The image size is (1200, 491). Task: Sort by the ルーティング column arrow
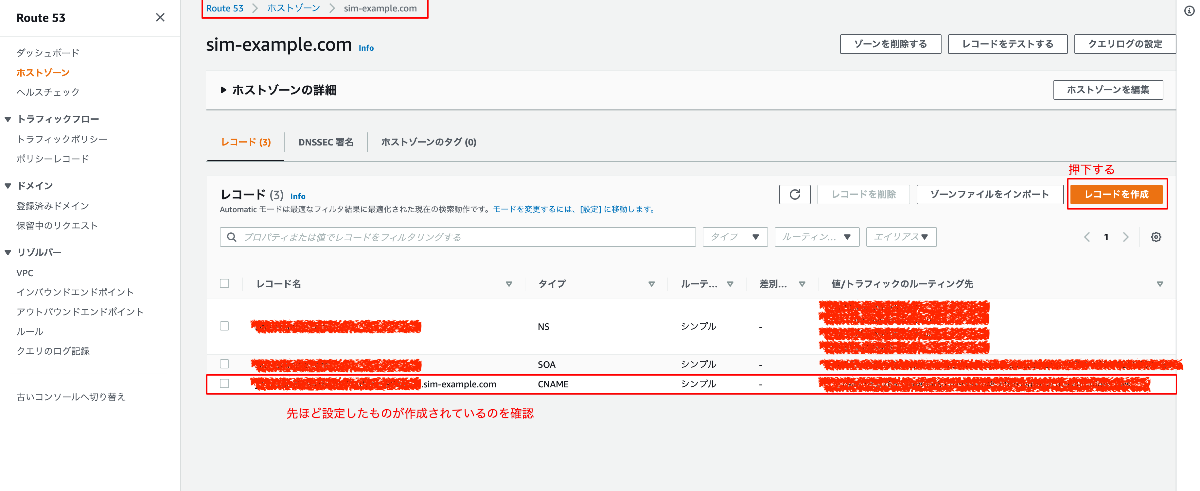pos(730,284)
